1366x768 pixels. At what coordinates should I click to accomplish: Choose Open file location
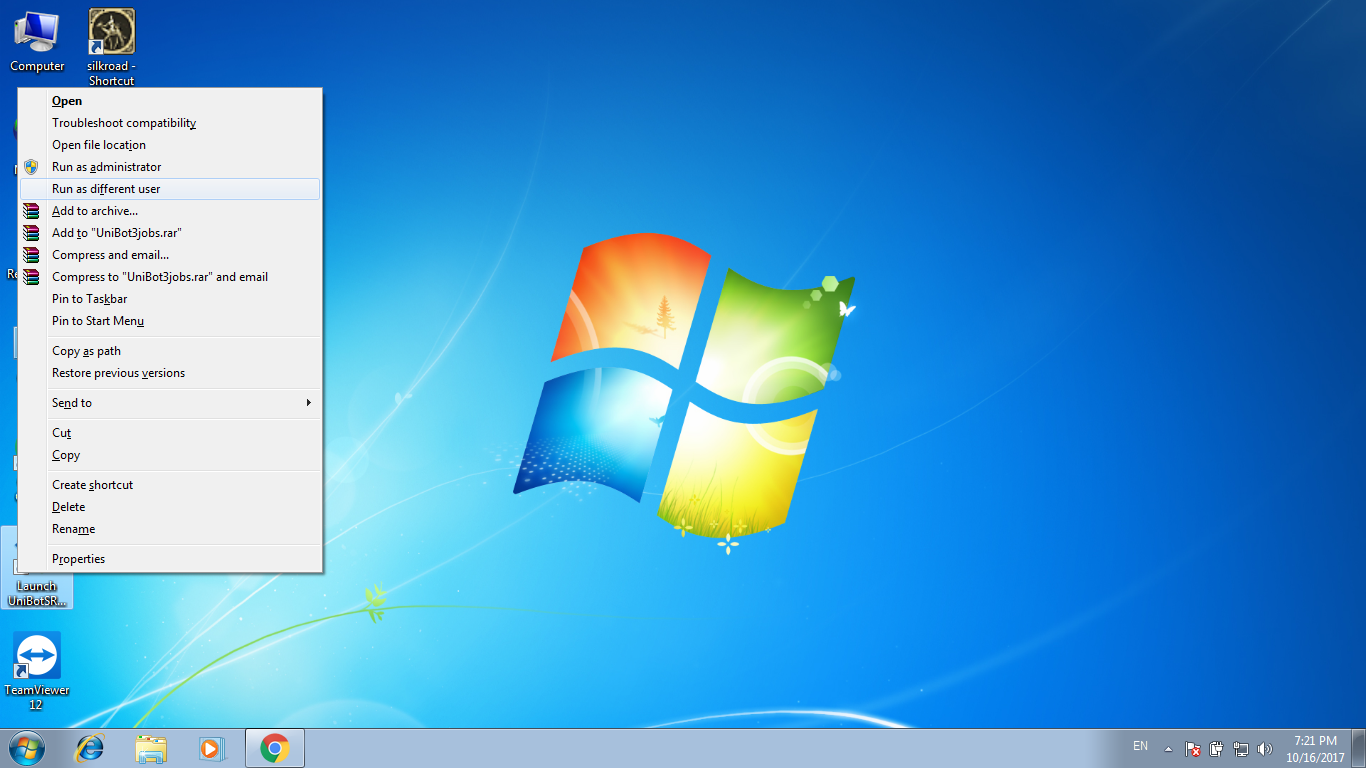click(170, 145)
